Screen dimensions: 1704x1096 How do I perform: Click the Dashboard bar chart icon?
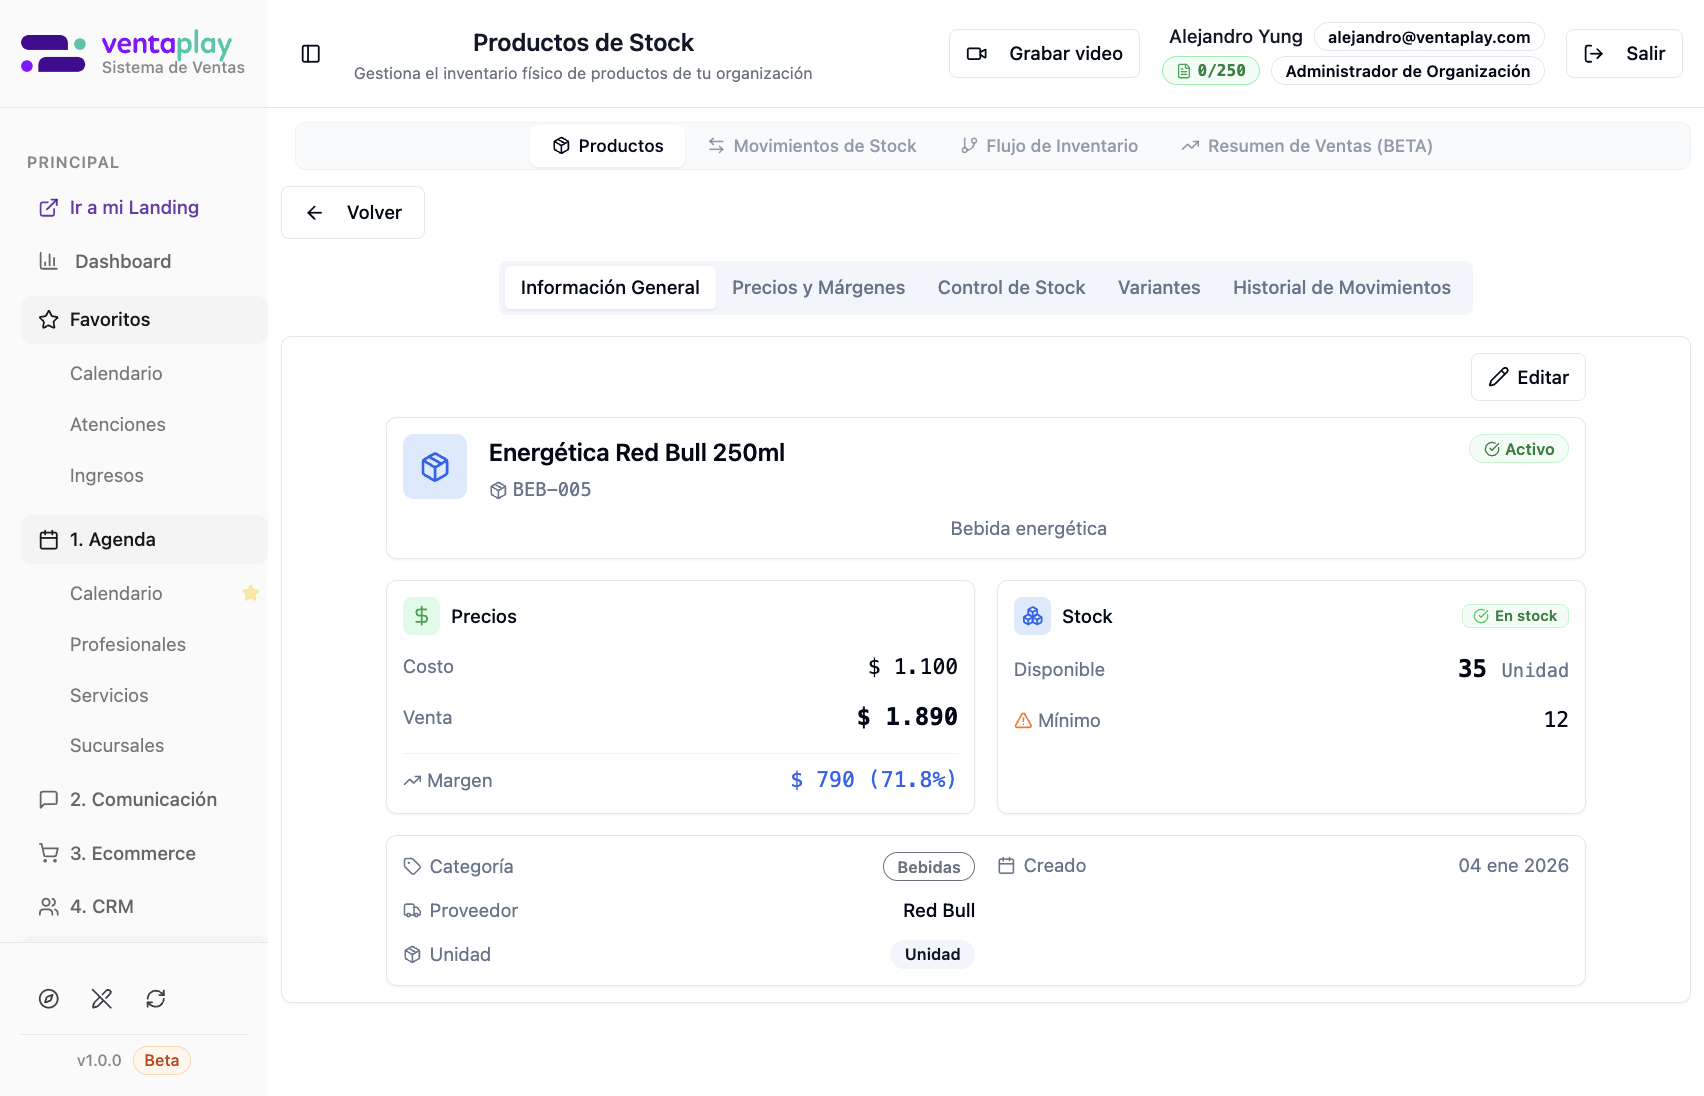tap(48, 261)
